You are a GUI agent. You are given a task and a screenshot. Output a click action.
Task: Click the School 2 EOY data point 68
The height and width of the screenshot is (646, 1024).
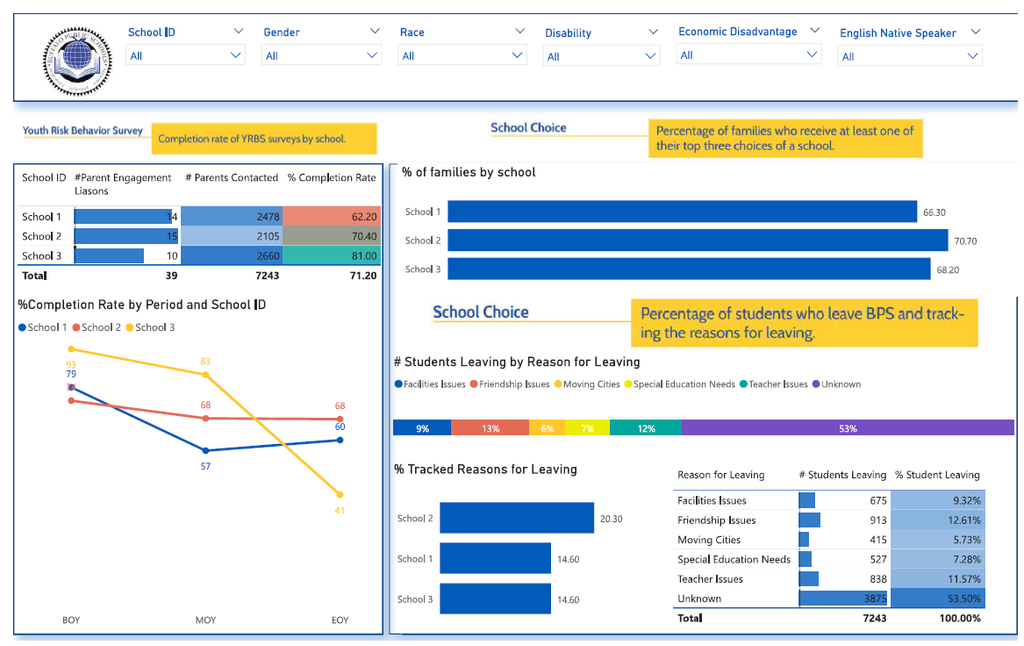340,419
